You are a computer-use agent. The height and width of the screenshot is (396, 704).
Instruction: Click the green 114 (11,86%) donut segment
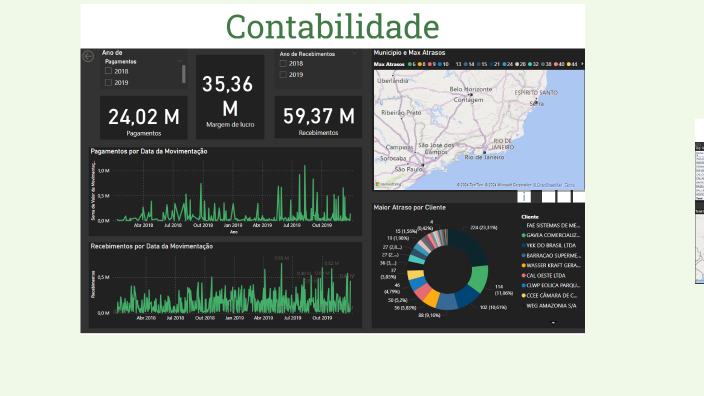tap(479, 278)
